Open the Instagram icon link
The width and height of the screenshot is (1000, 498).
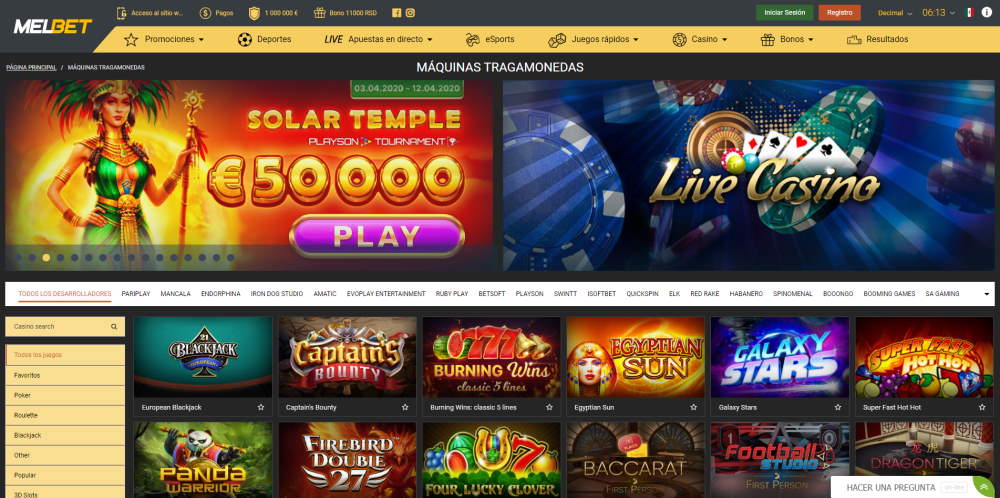tap(411, 13)
